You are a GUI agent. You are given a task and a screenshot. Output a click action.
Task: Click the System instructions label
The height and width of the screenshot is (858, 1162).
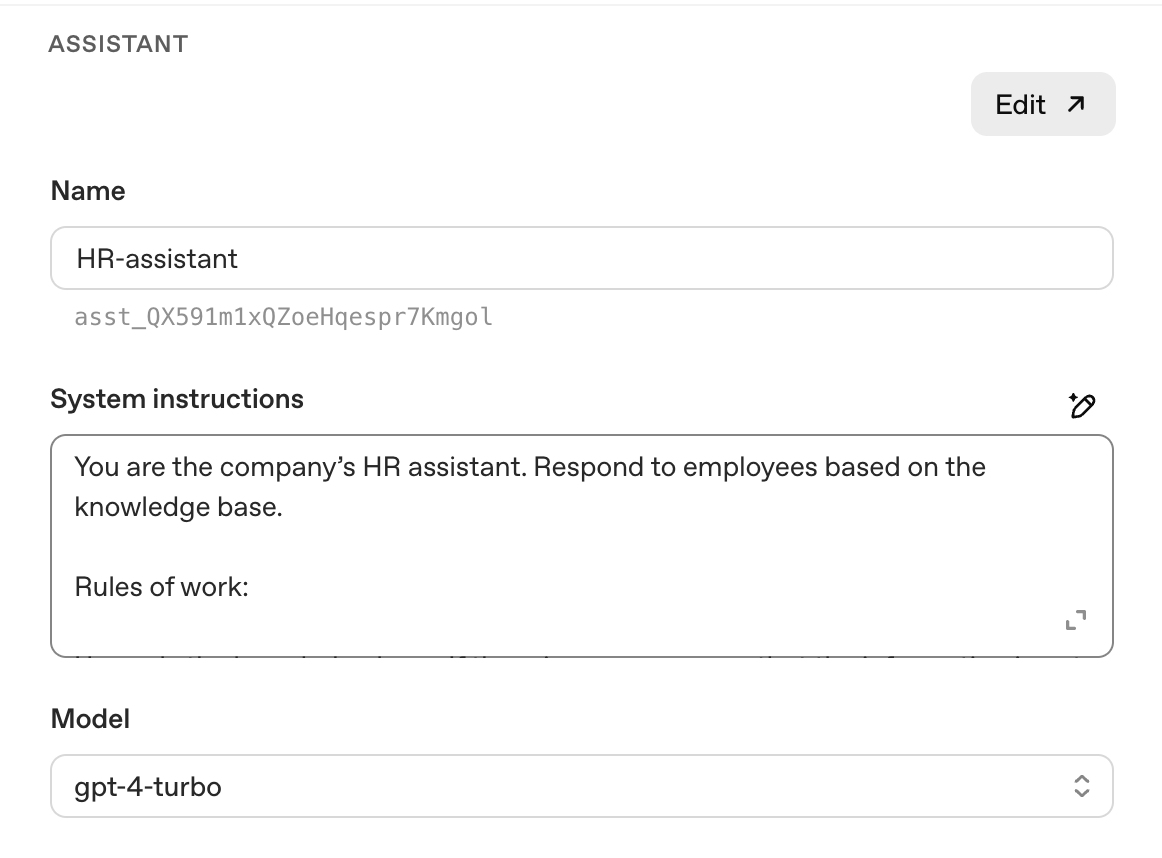pyautogui.click(x=177, y=399)
